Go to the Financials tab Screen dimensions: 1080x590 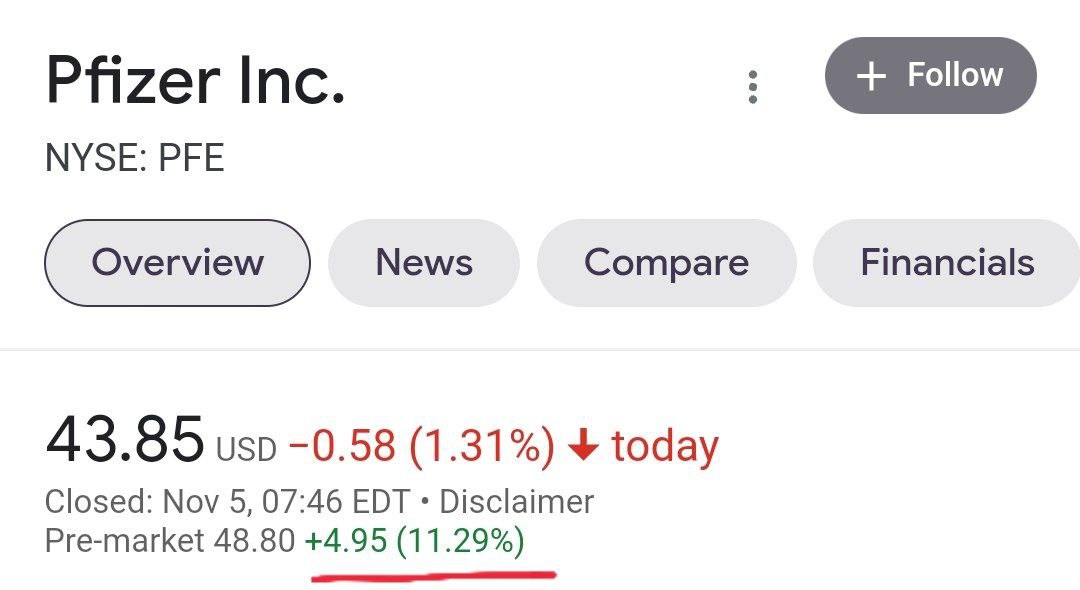pos(947,263)
